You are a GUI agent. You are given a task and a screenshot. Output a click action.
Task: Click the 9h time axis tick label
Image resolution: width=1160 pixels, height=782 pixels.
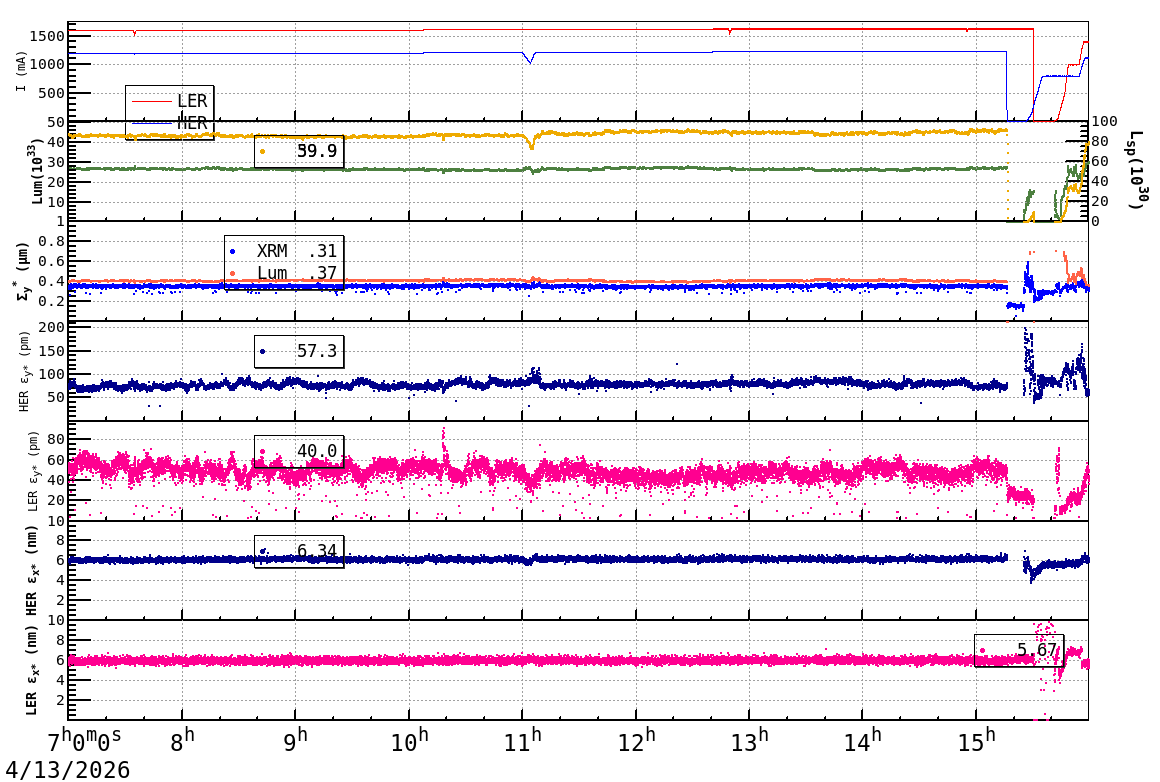[296, 742]
